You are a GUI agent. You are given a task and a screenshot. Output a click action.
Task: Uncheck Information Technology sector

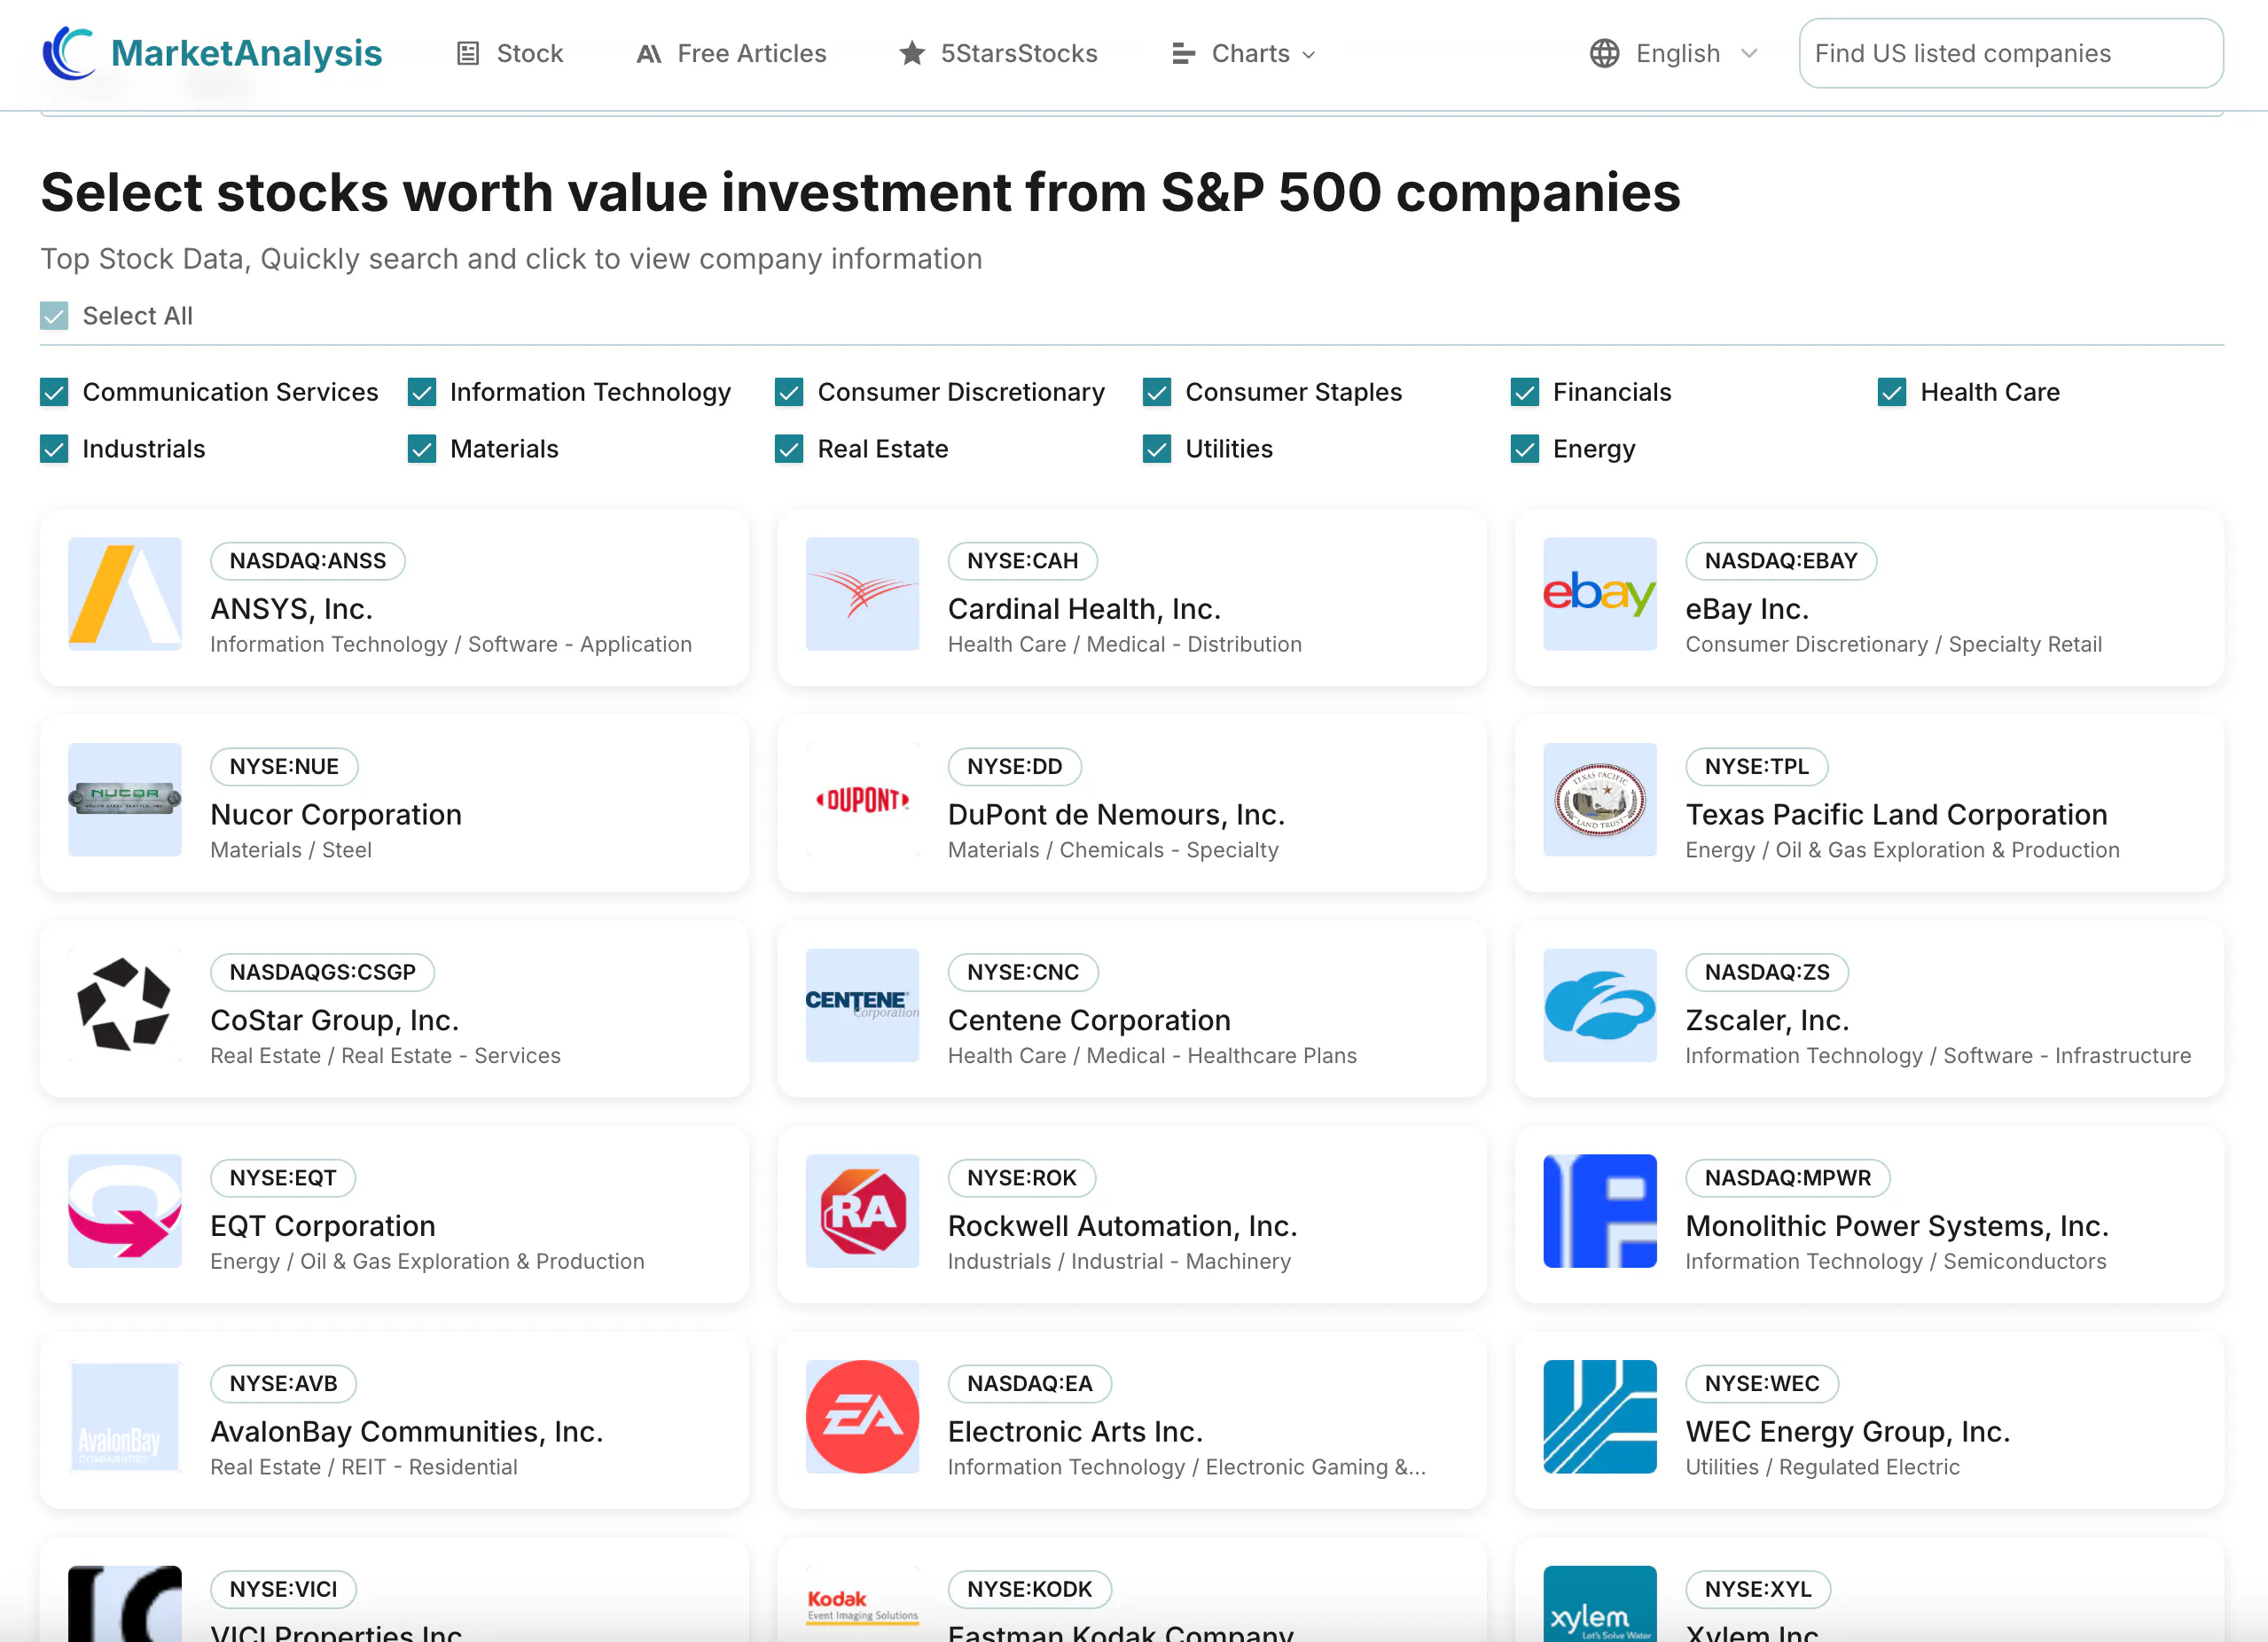coord(422,392)
